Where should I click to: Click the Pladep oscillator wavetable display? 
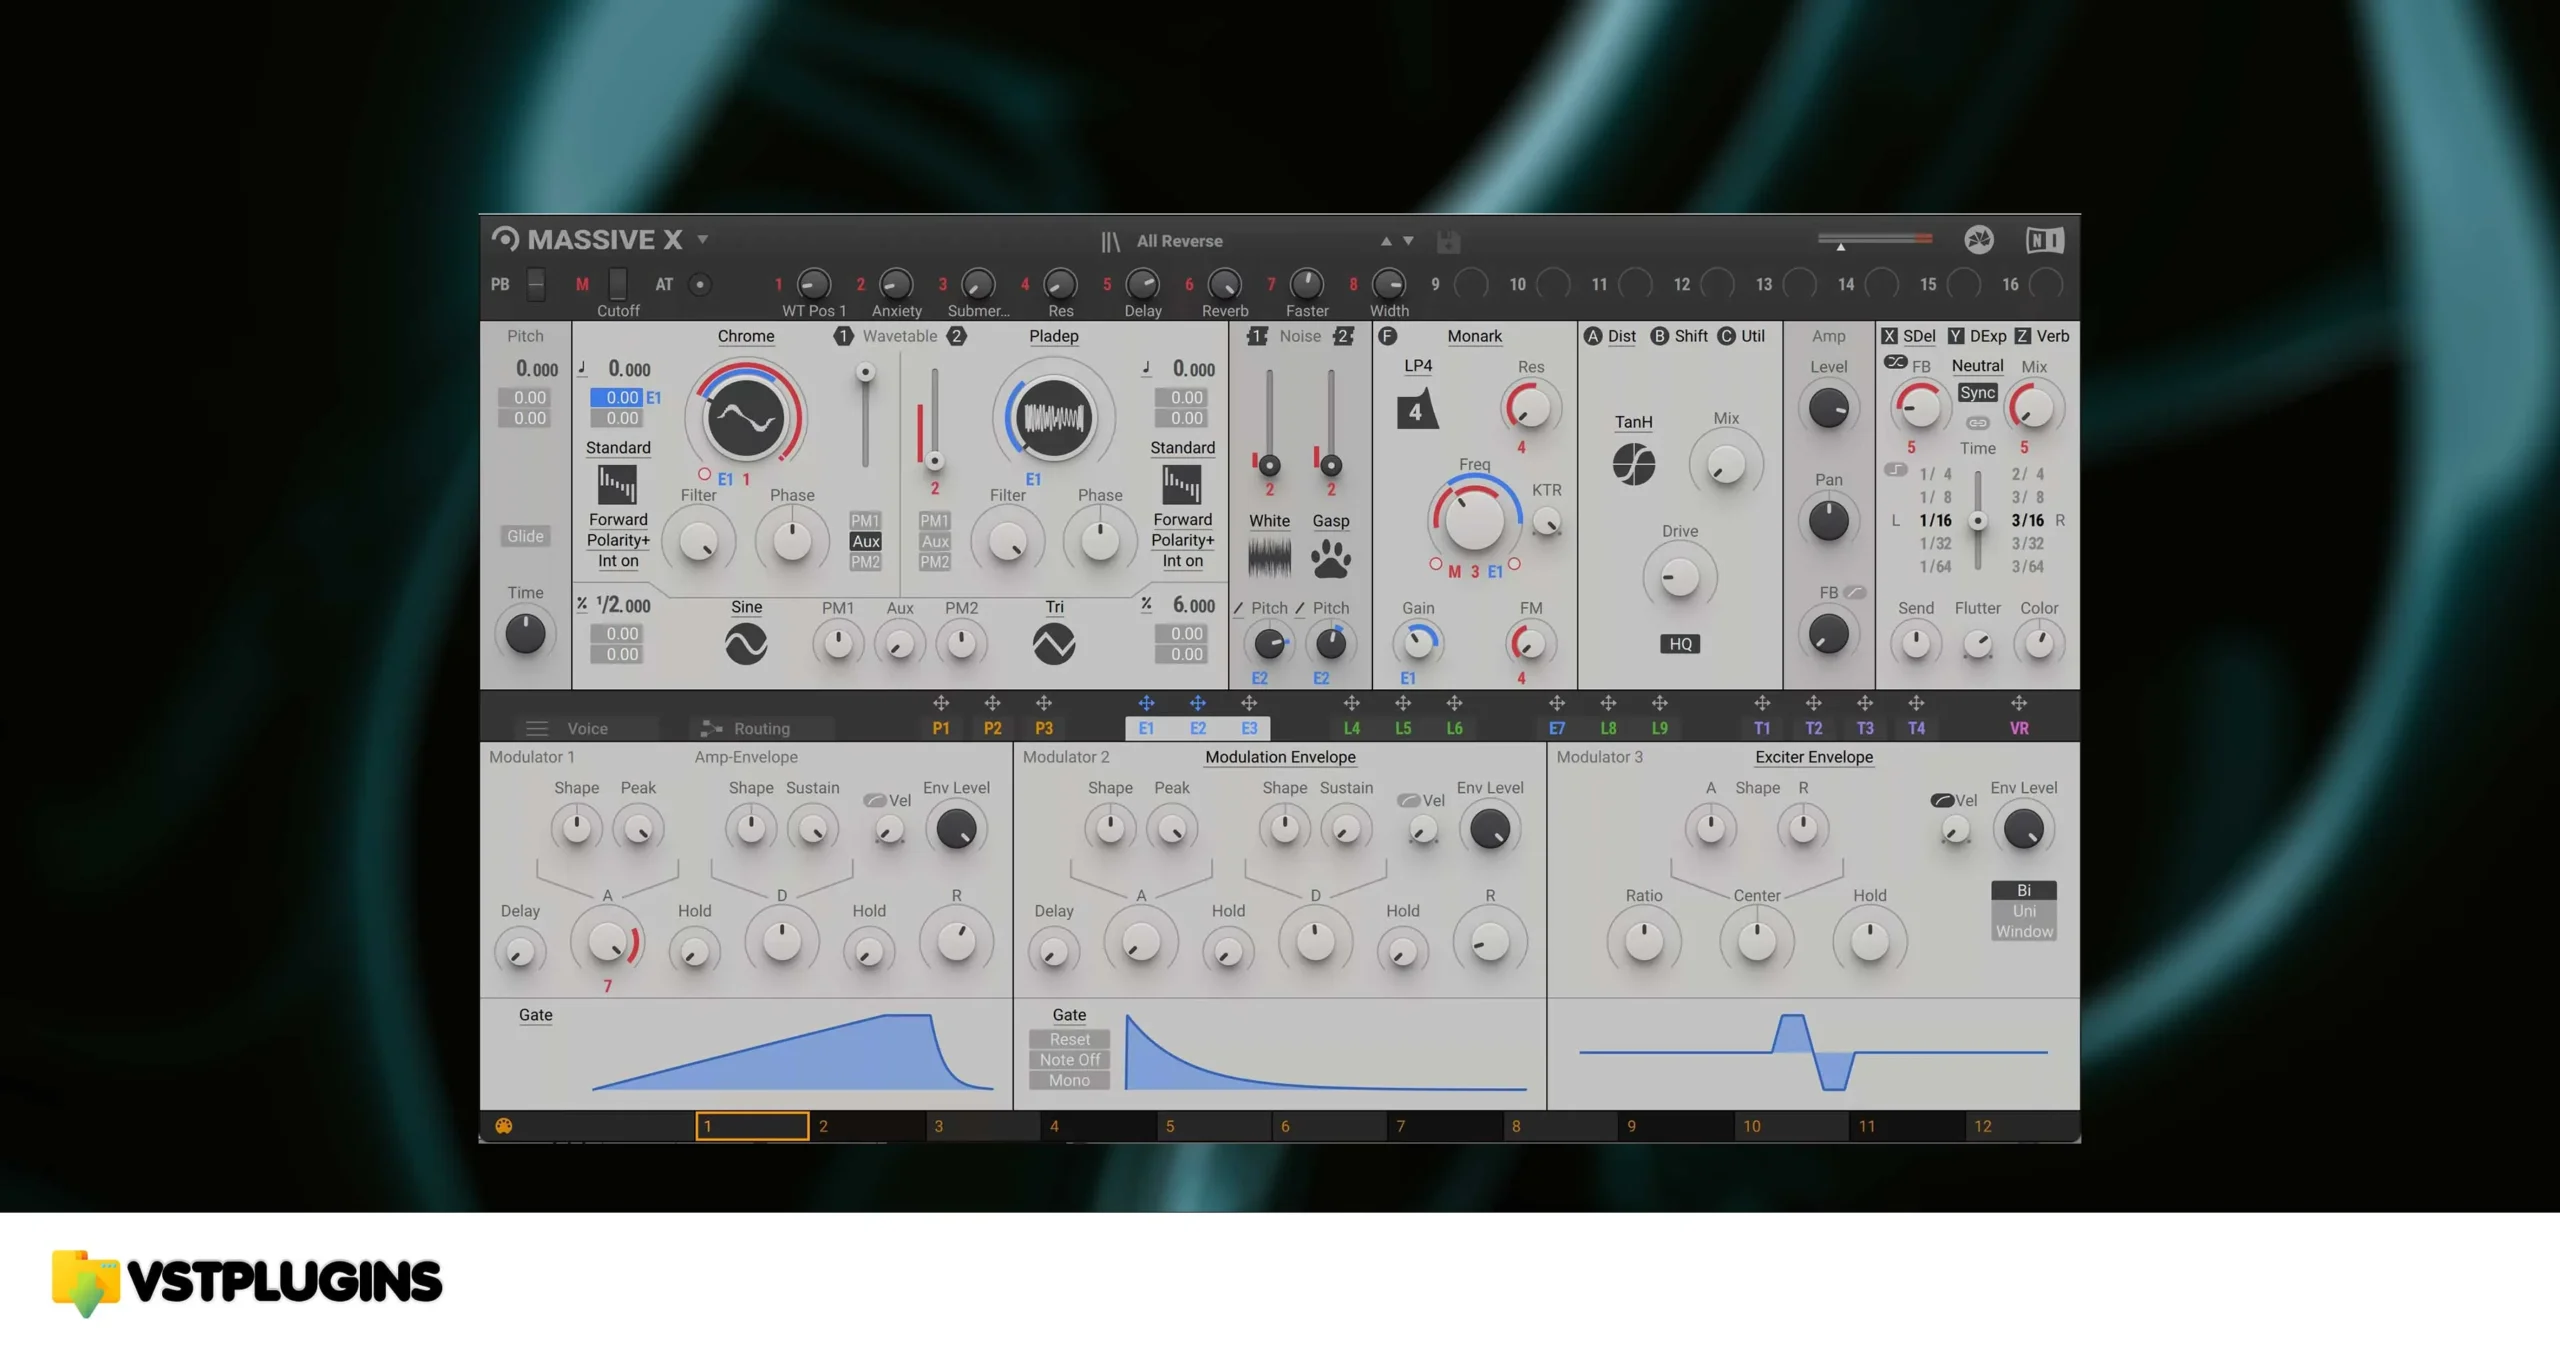[1053, 417]
